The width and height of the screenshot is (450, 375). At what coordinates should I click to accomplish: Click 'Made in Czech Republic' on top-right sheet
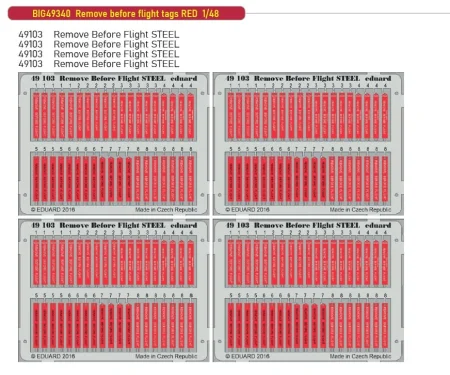360,210
